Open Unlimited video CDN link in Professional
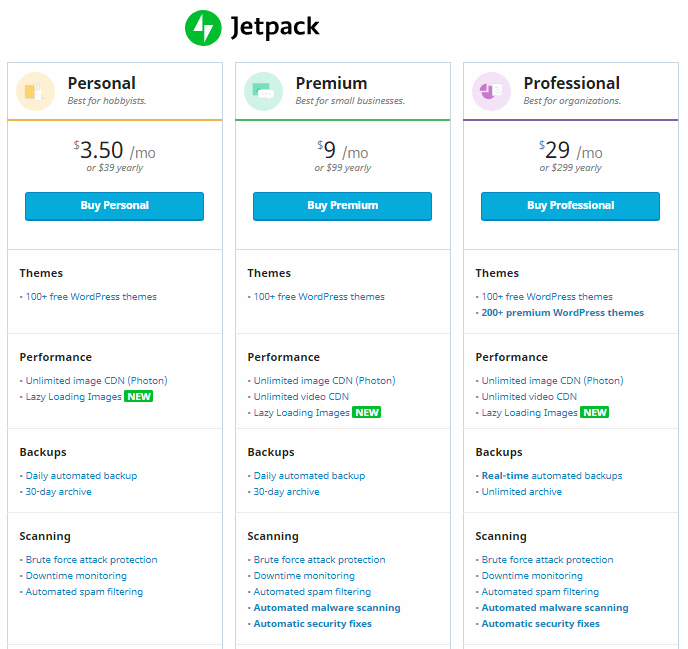The image size is (688, 649). click(x=529, y=397)
